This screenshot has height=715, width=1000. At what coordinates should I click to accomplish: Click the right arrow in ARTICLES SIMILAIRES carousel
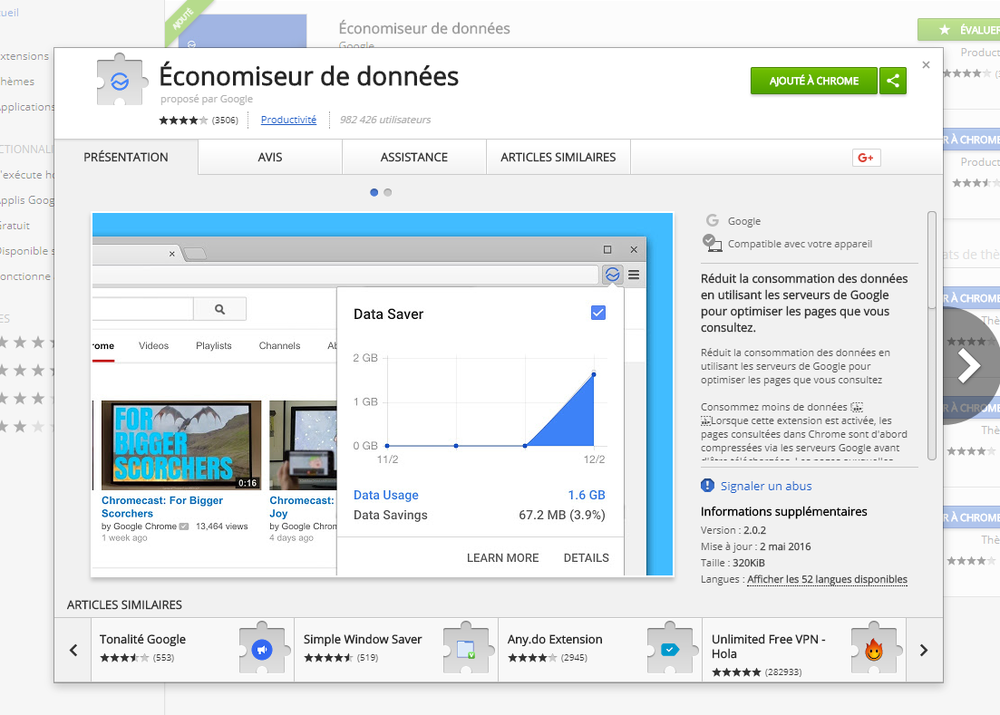point(923,650)
